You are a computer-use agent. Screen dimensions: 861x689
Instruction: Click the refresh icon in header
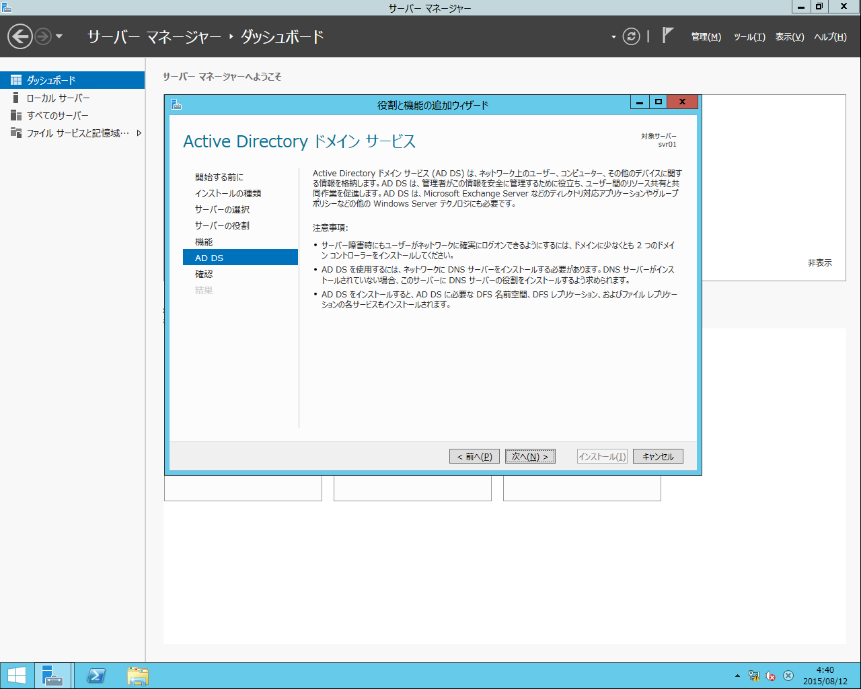pos(631,37)
